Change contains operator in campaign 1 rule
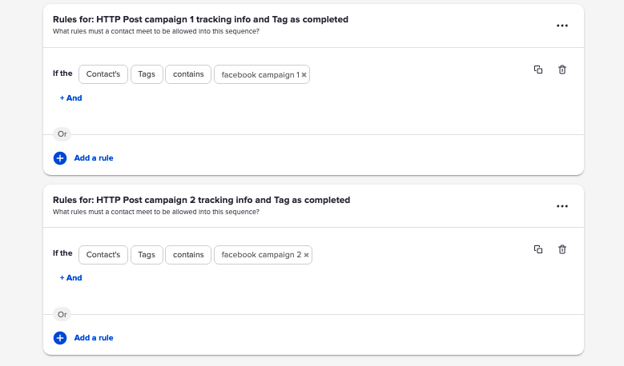 click(x=188, y=74)
